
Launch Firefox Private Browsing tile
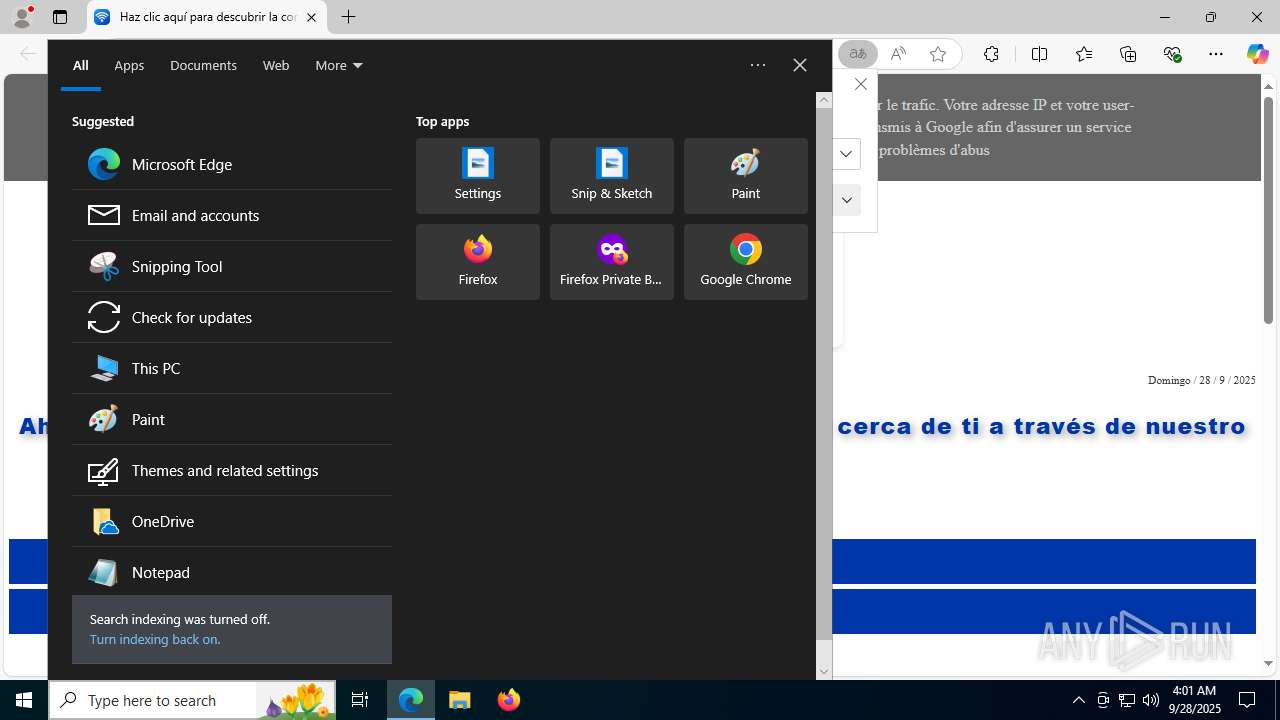click(x=612, y=262)
